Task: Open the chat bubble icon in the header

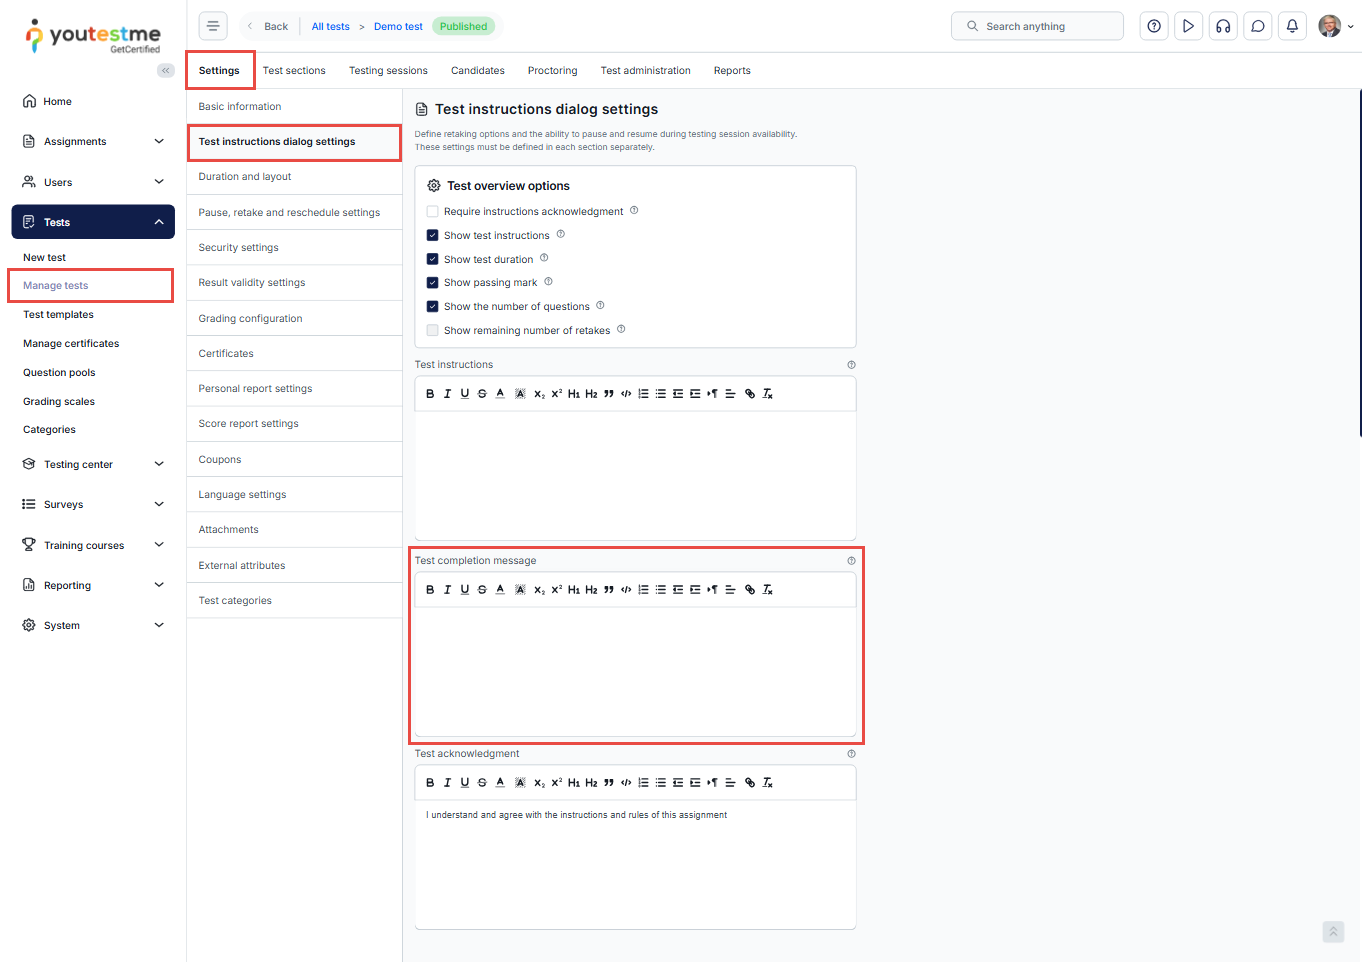Action: point(1258,26)
